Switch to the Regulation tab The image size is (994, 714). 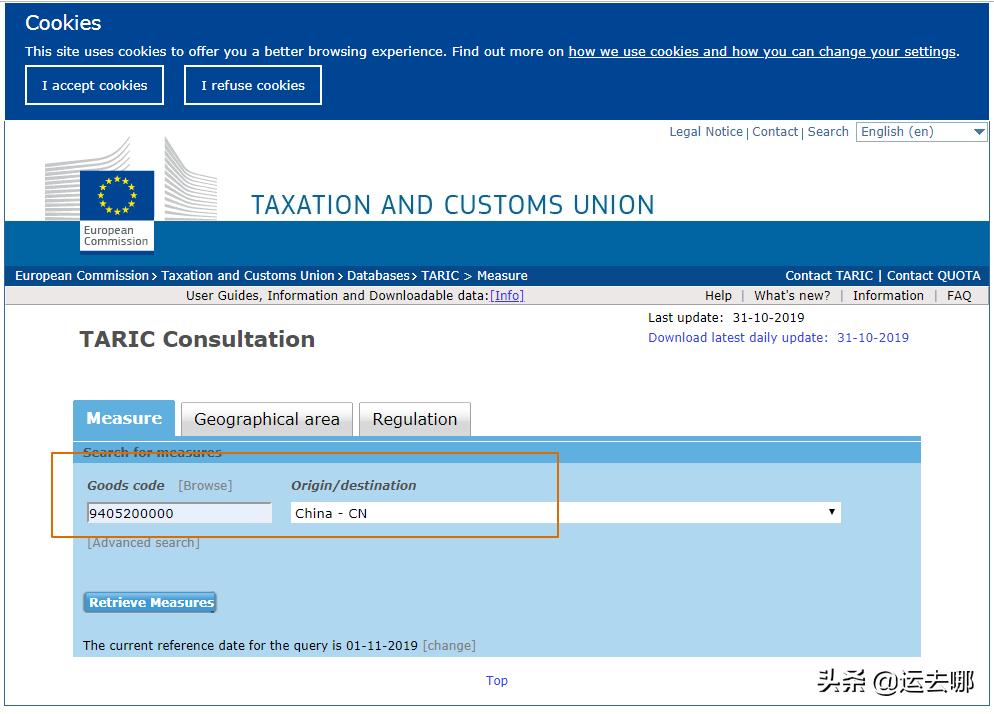pos(415,419)
